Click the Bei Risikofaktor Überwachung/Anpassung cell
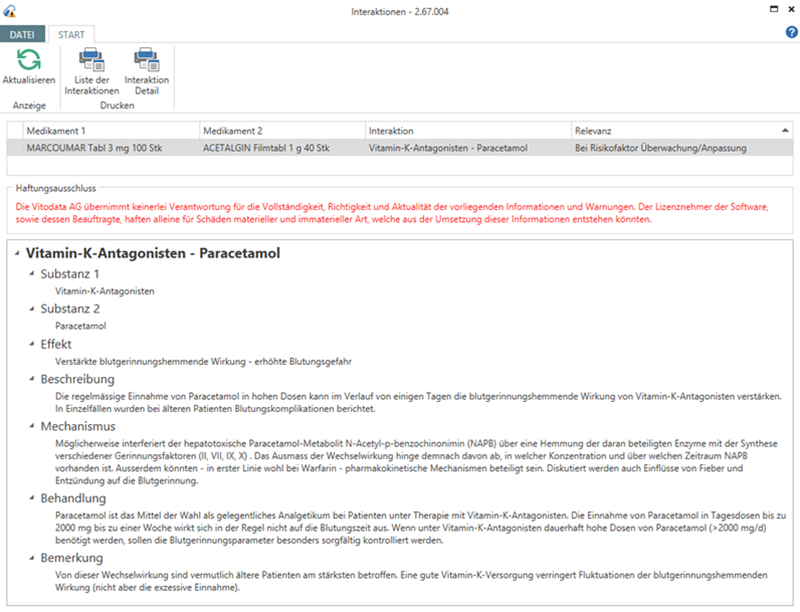Screen dimensions: 800x612 682,148
